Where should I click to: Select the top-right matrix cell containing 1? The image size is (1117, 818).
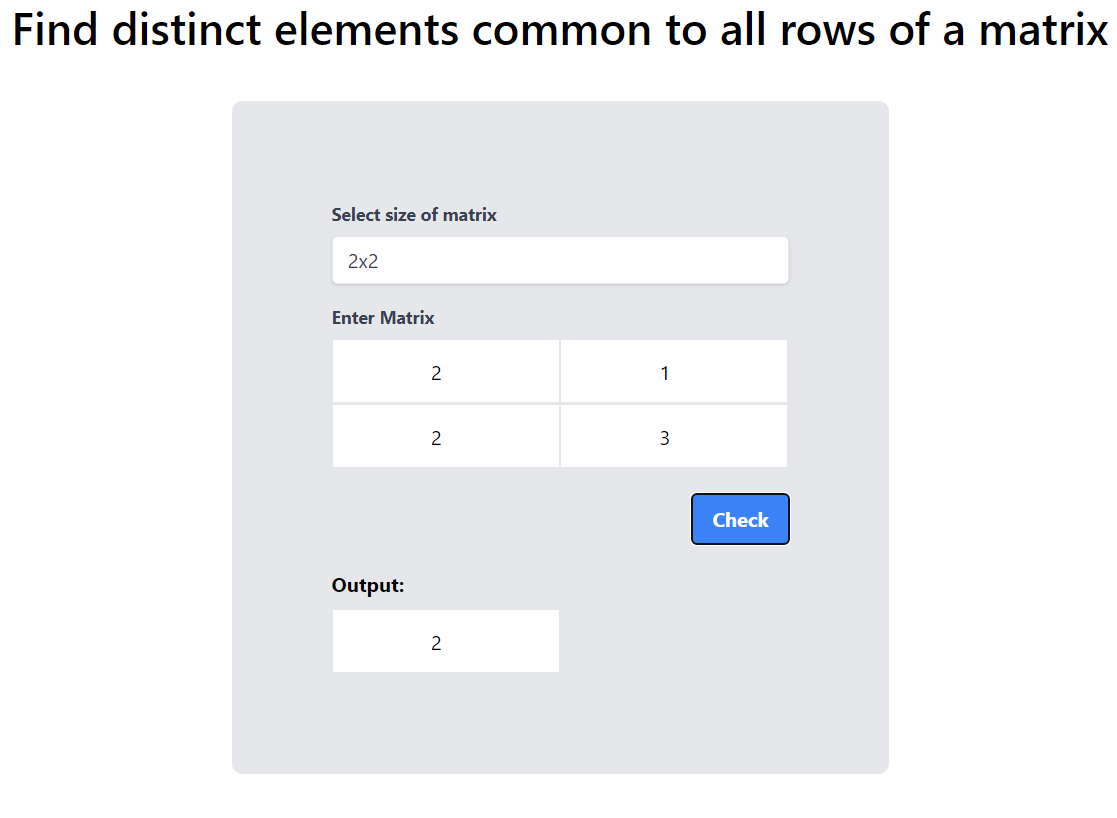[x=674, y=372]
